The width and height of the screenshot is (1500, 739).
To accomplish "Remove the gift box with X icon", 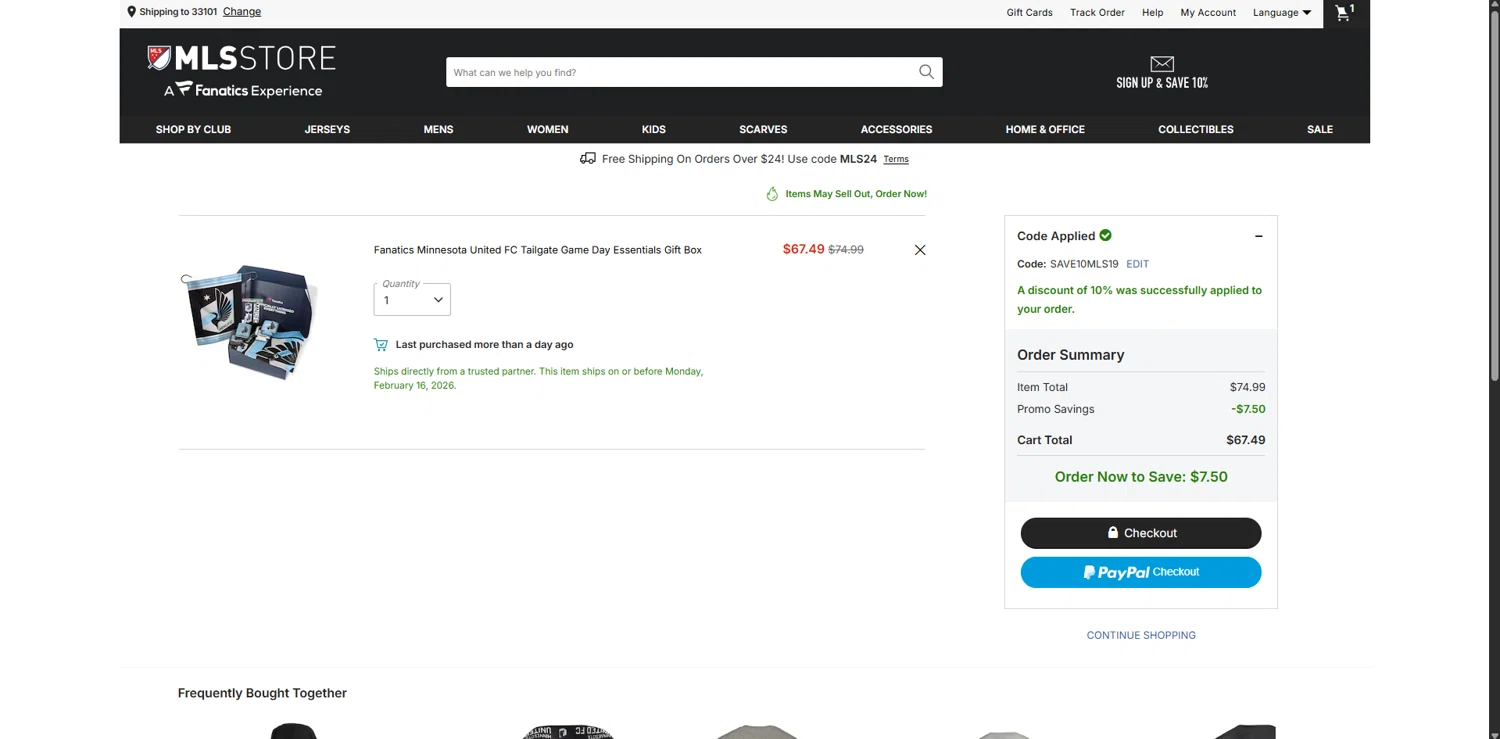I will pos(920,250).
